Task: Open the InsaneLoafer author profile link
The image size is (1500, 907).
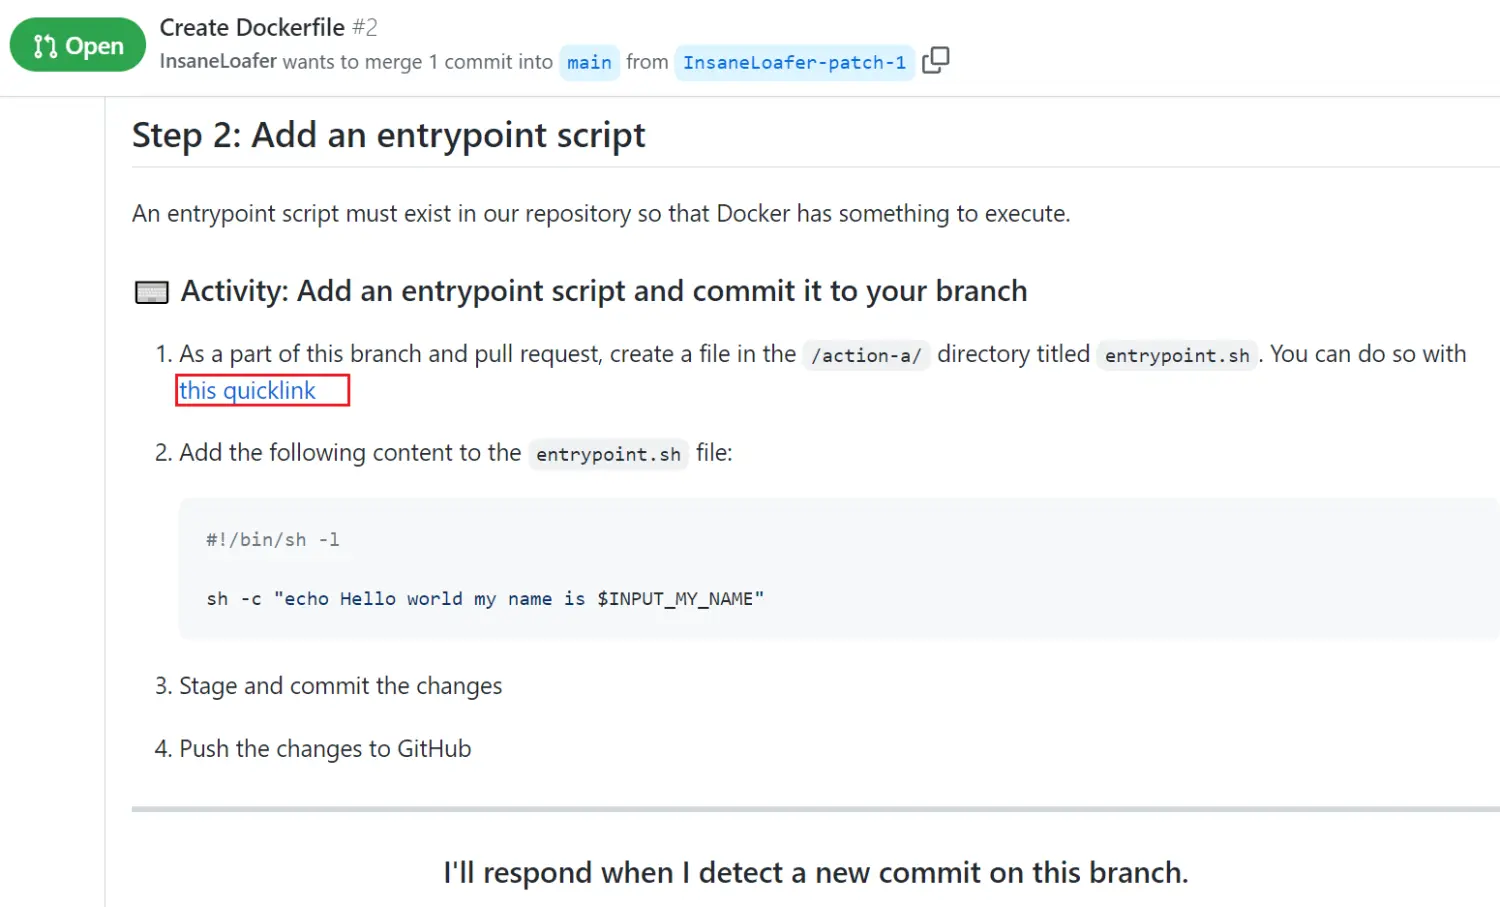Action: (218, 61)
